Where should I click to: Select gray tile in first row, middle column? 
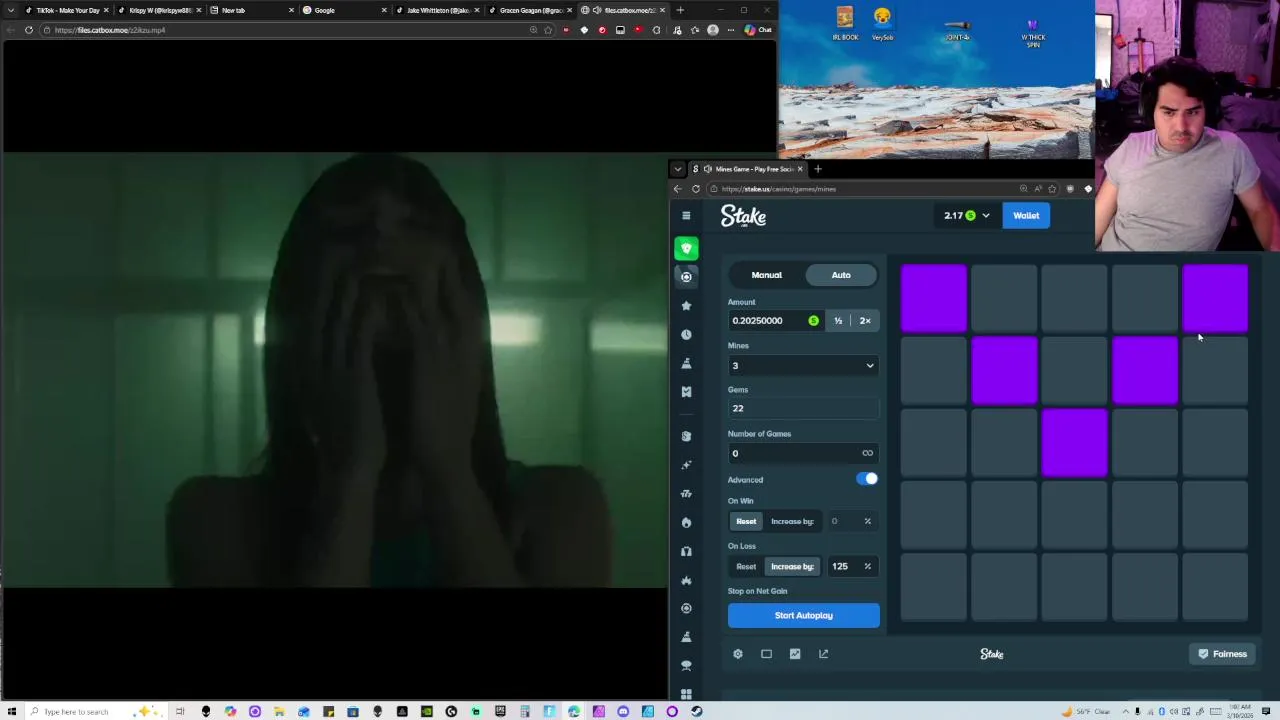pyautogui.click(x=1075, y=298)
